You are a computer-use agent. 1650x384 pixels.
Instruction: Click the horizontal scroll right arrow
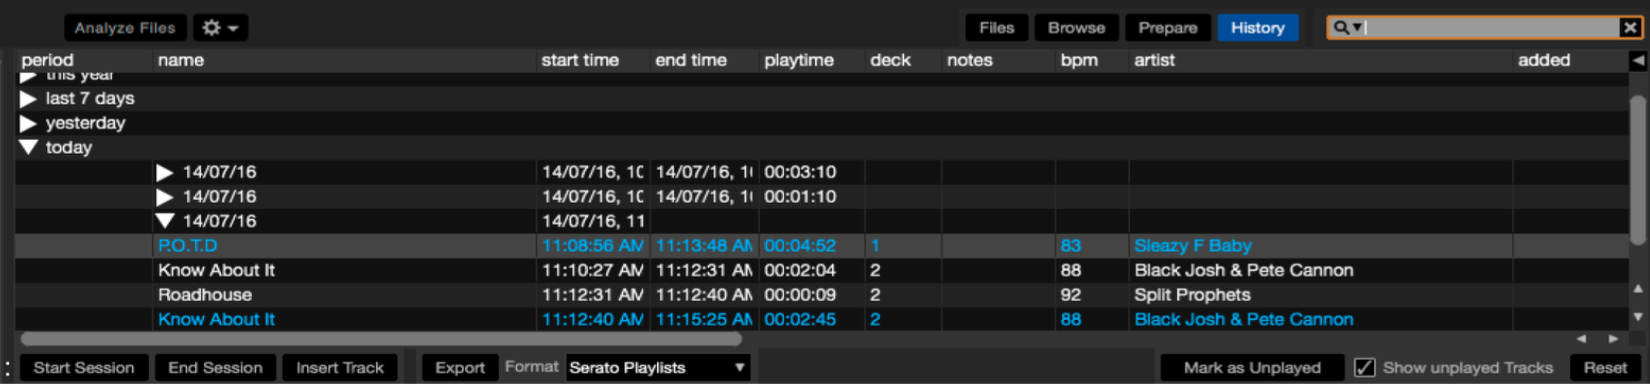[1613, 339]
